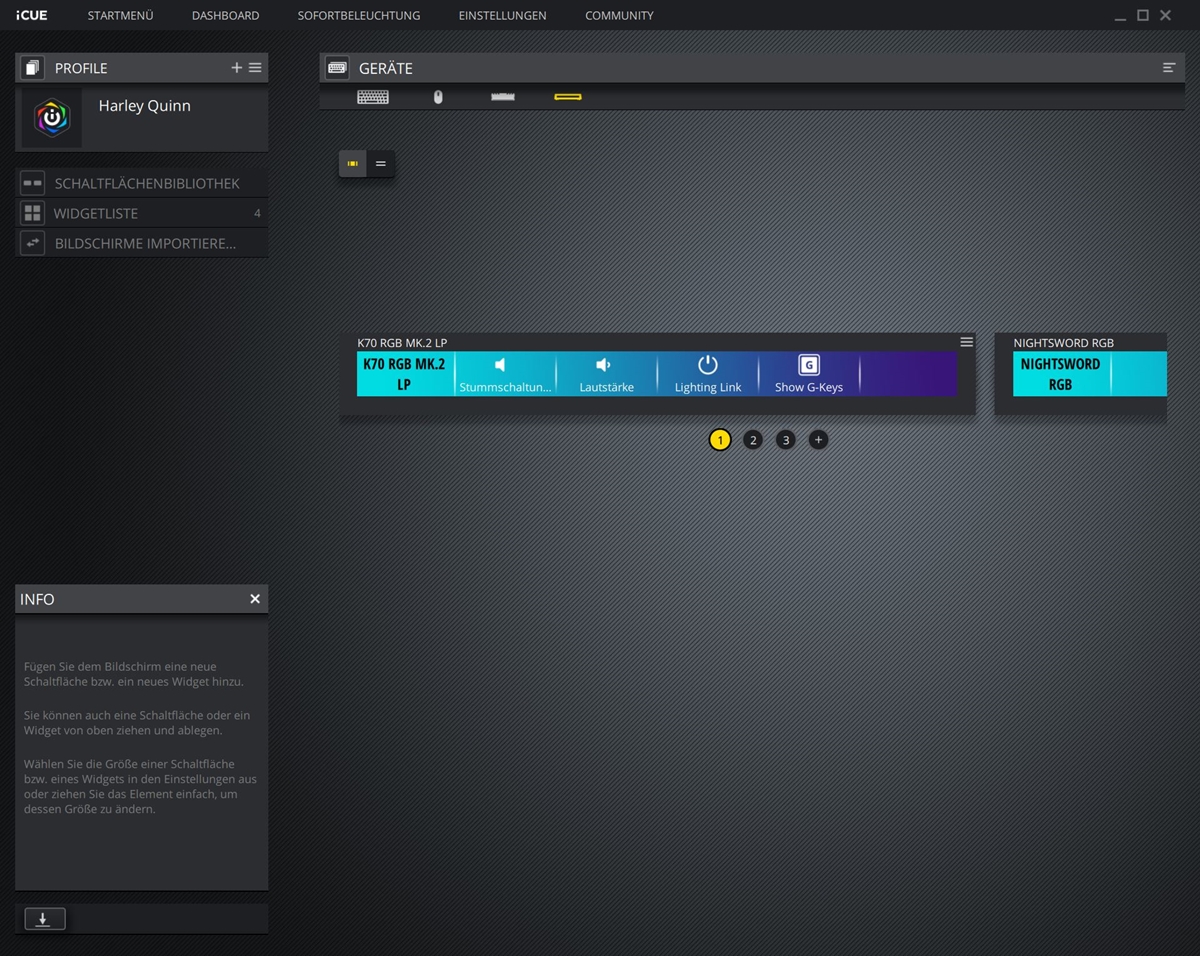This screenshot has height=956, width=1200.
Task: Minimize the iCUE window
Action: point(1121,16)
